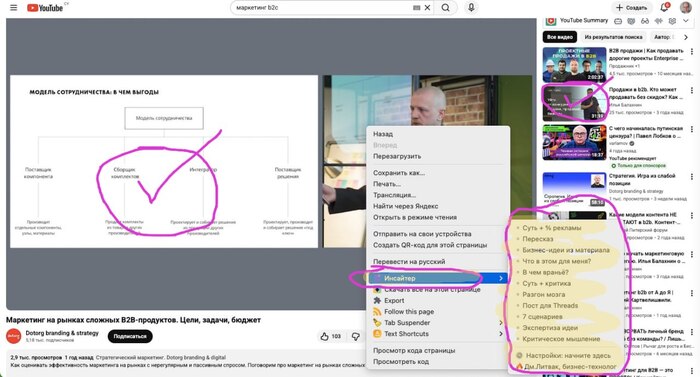The width and height of the screenshot is (700, 377).
Task: Open options for 'Стратегия. Игра из слабой' video
Action: pyautogui.click(x=692, y=177)
